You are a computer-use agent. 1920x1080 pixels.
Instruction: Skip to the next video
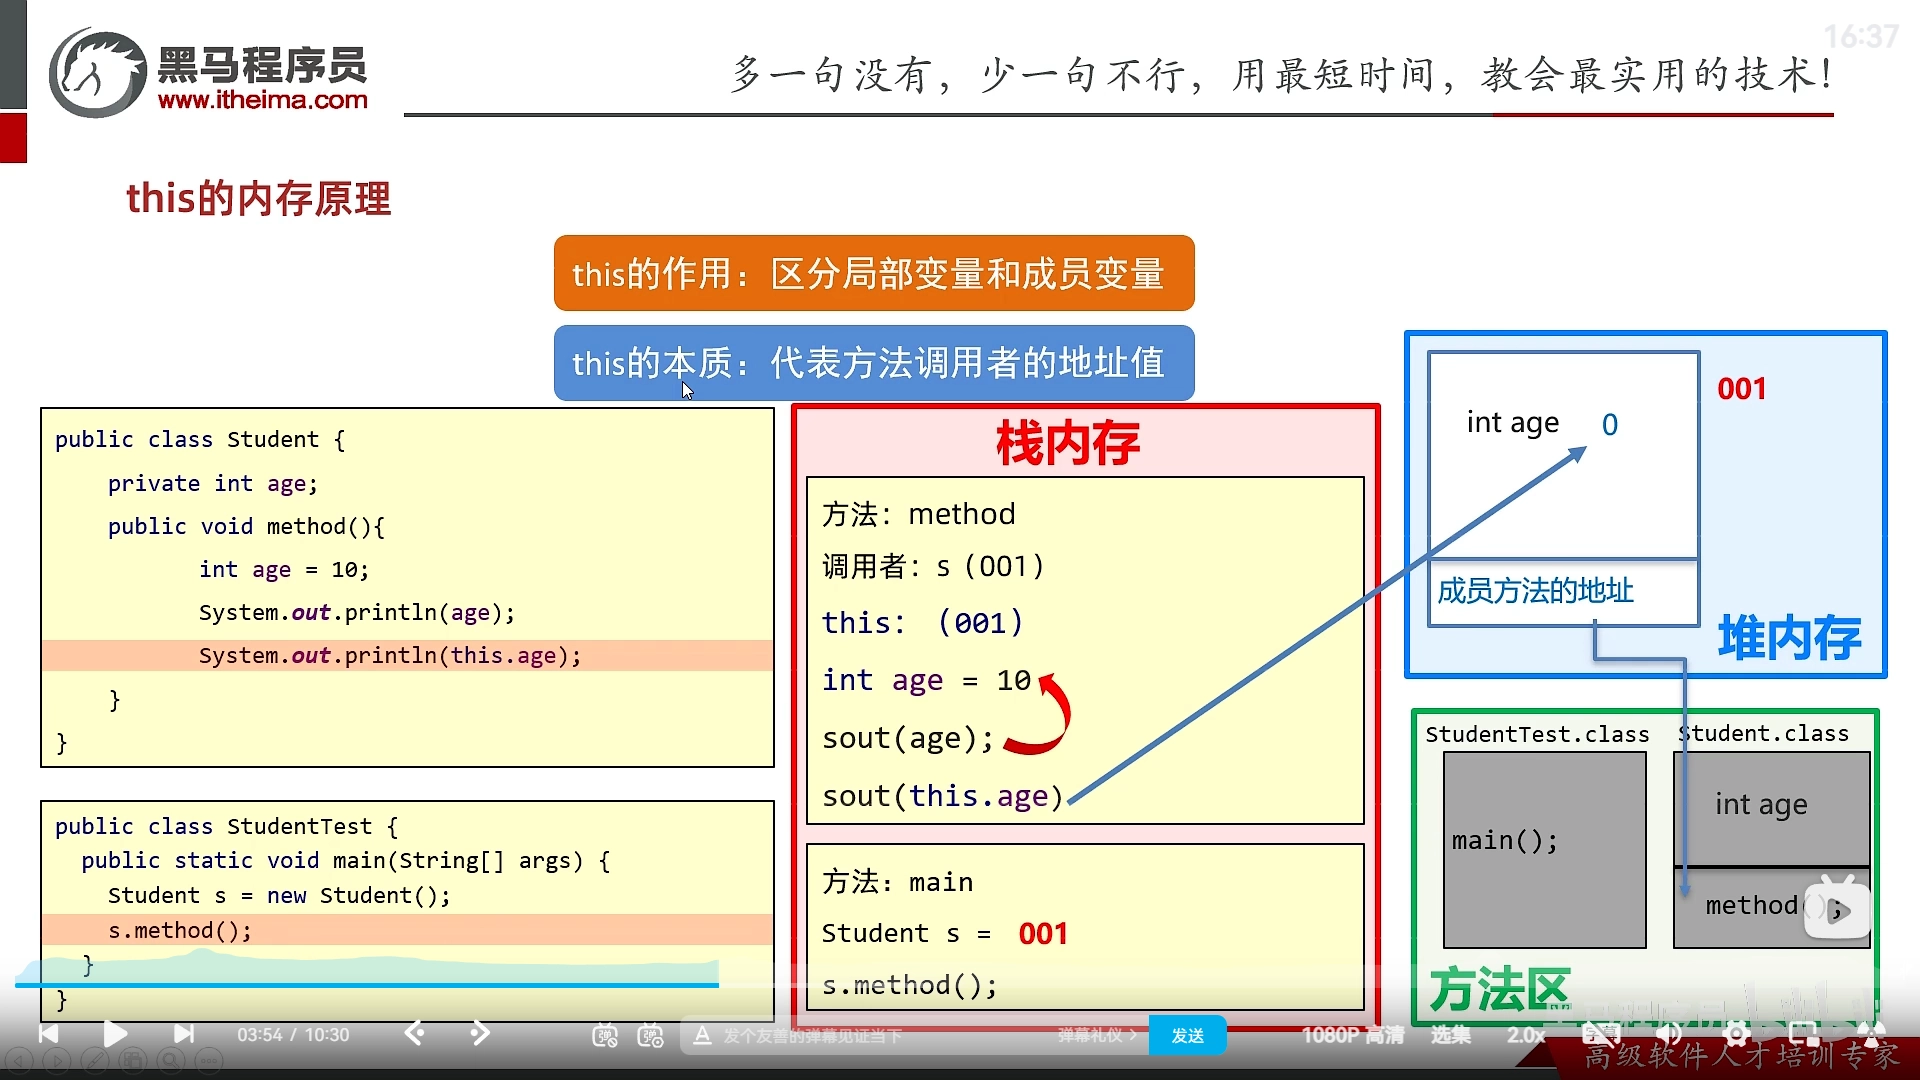[x=184, y=1034]
